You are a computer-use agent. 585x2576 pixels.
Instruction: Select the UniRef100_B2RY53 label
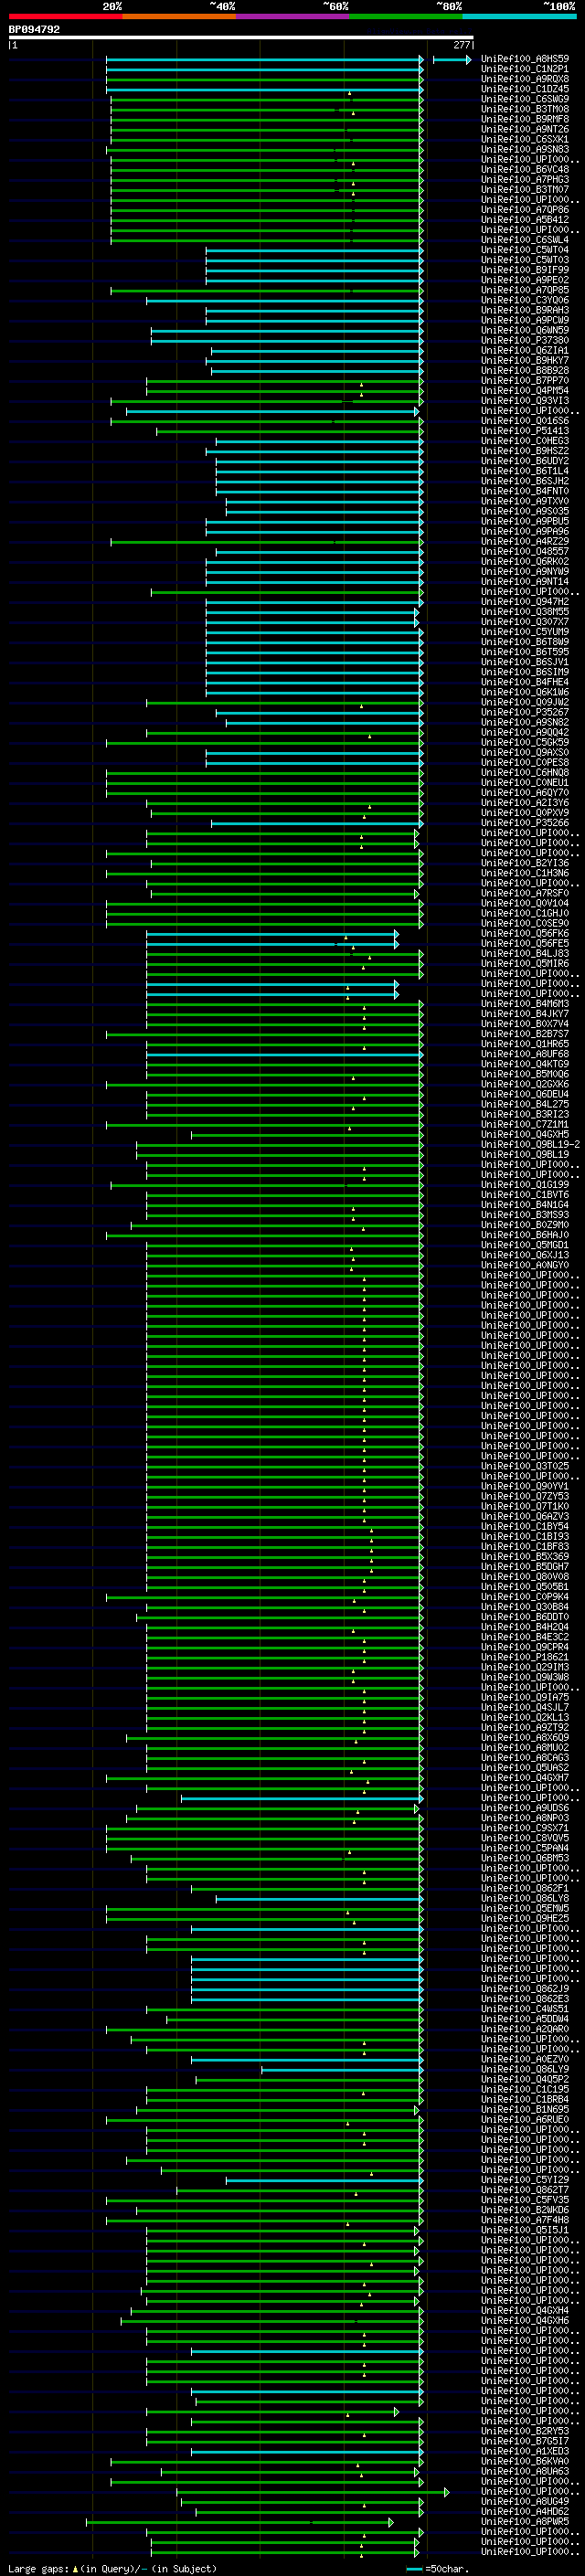[525, 2431]
